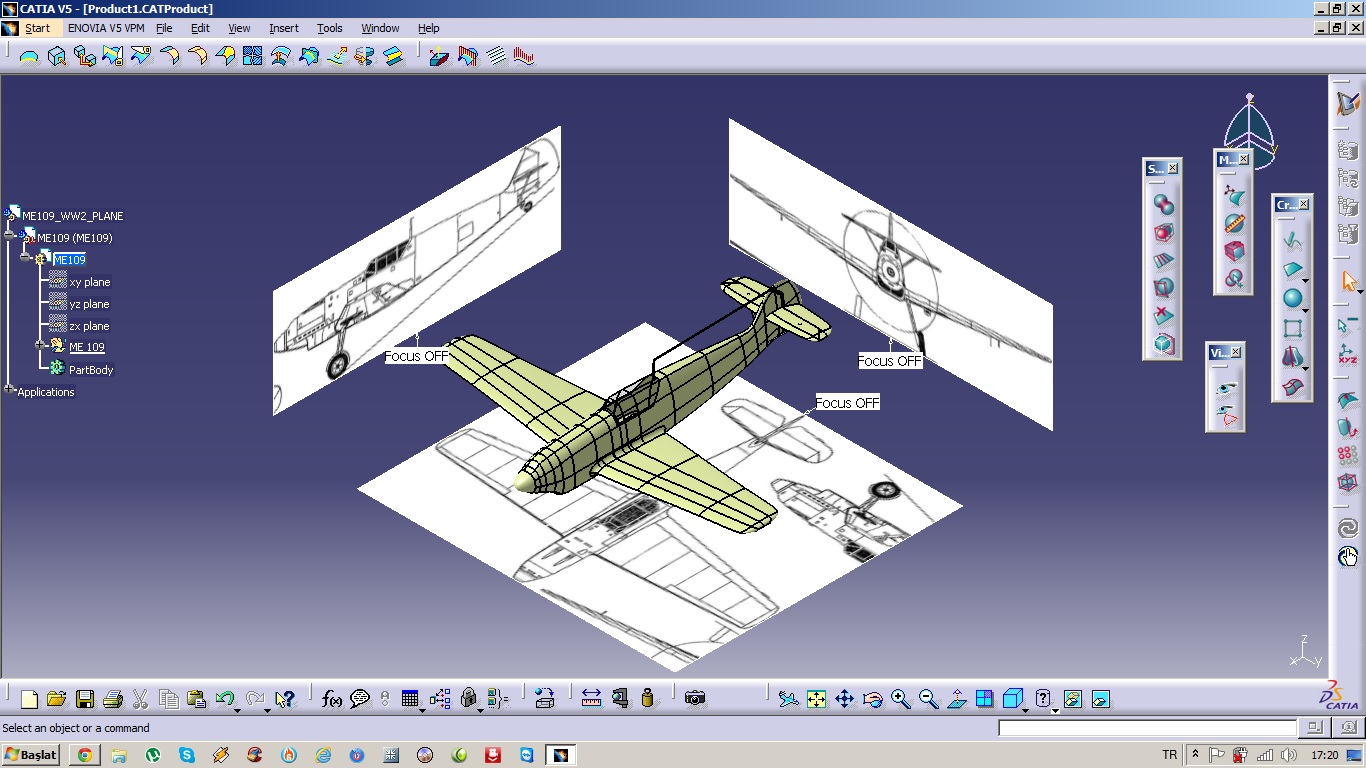Open the File menu
This screenshot has width=1366, height=768.
165,28
